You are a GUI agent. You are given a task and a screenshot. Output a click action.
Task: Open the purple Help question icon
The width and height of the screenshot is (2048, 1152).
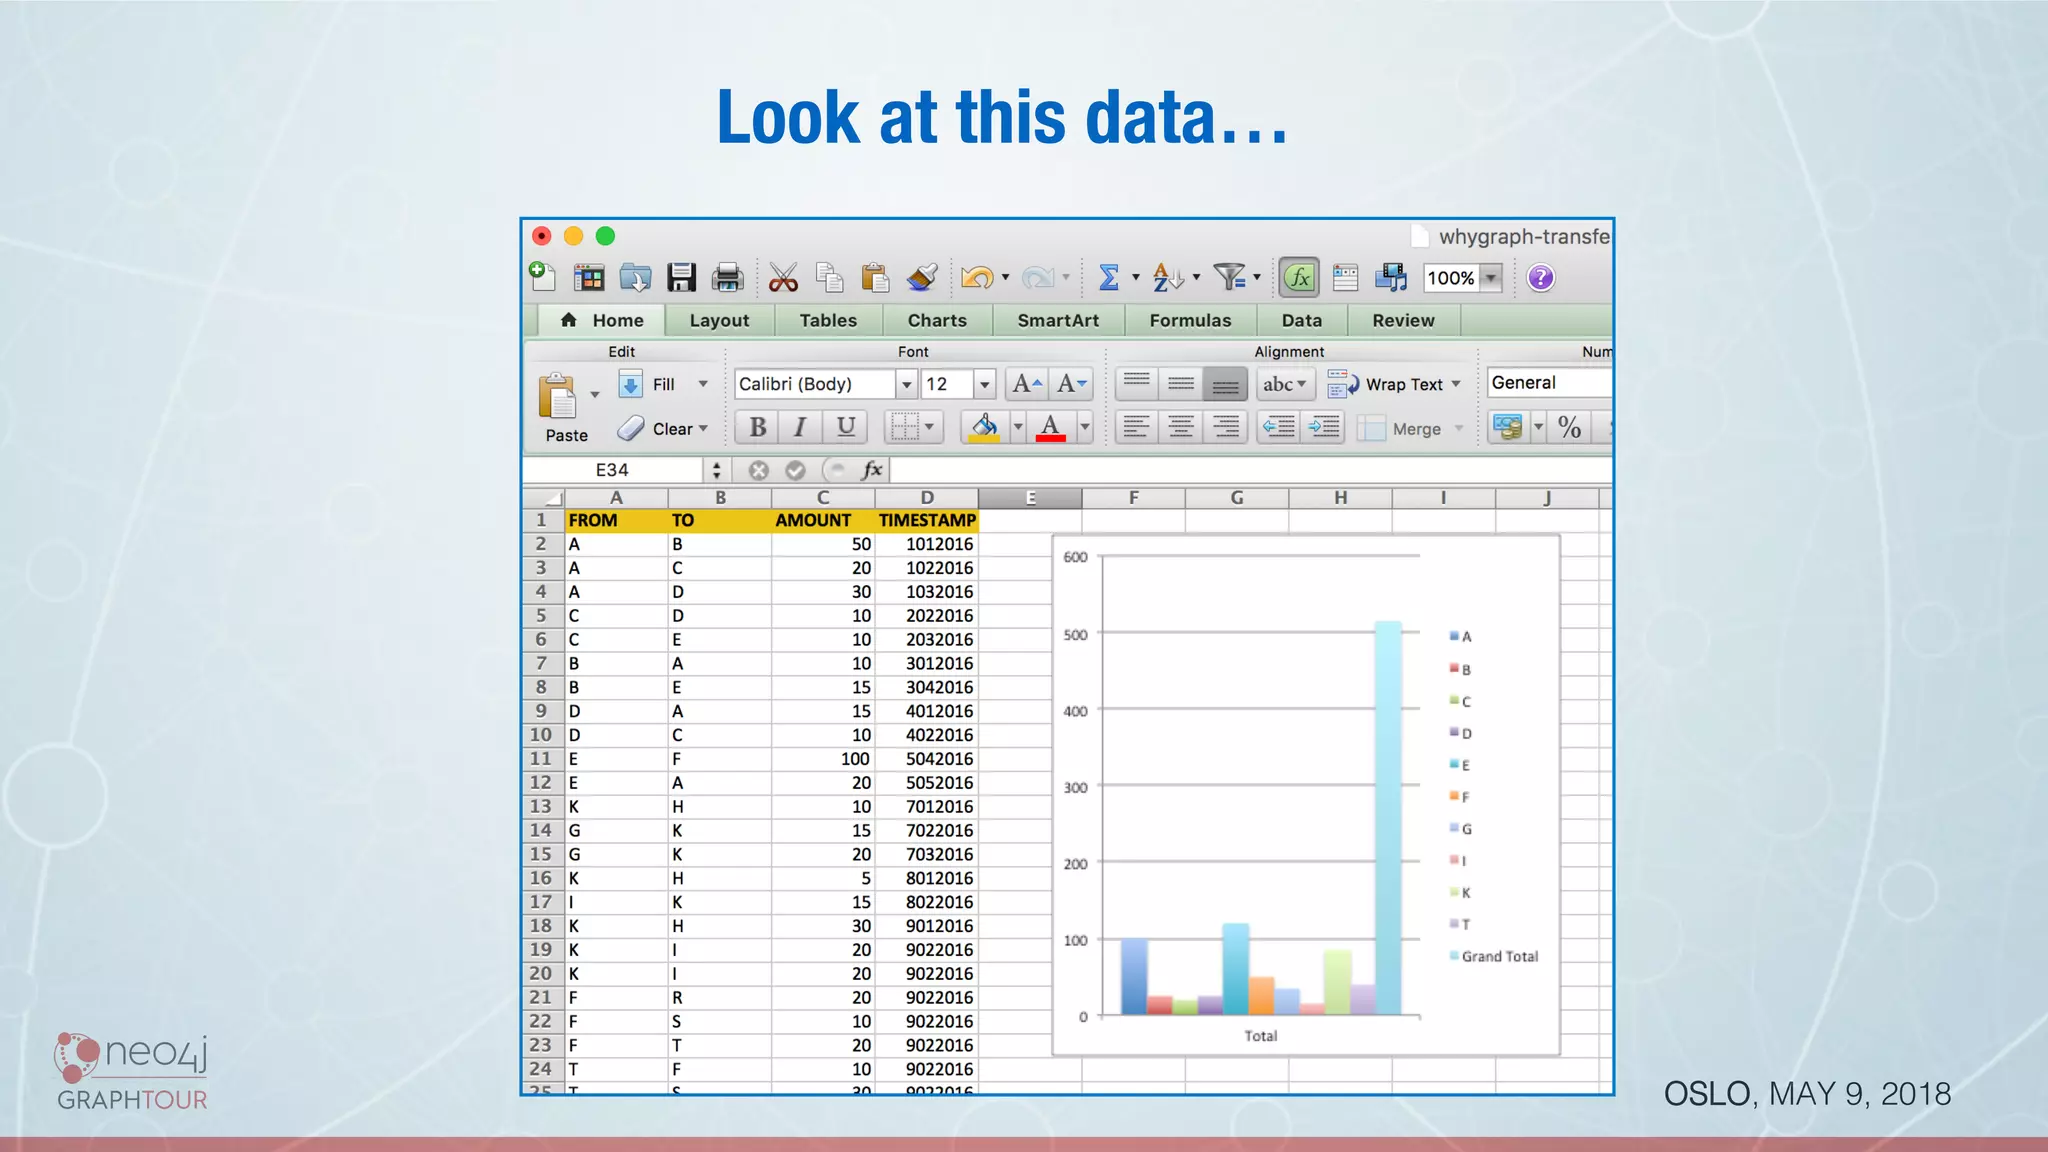pyautogui.click(x=1540, y=277)
